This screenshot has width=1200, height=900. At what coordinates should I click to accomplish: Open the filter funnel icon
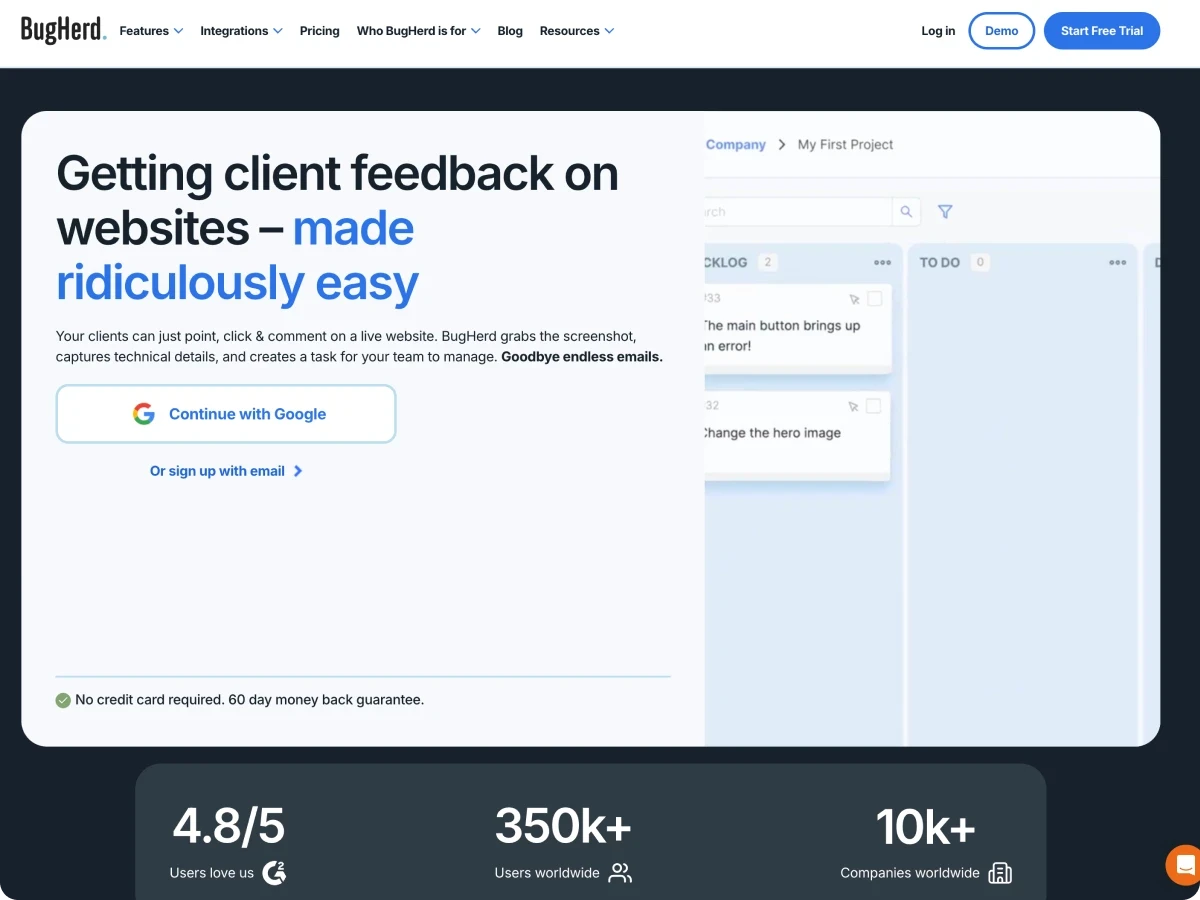click(945, 212)
